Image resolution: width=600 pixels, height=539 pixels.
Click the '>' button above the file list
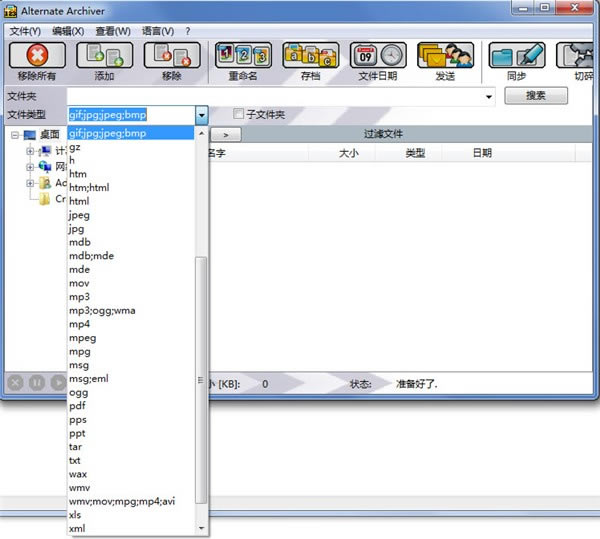(227, 134)
